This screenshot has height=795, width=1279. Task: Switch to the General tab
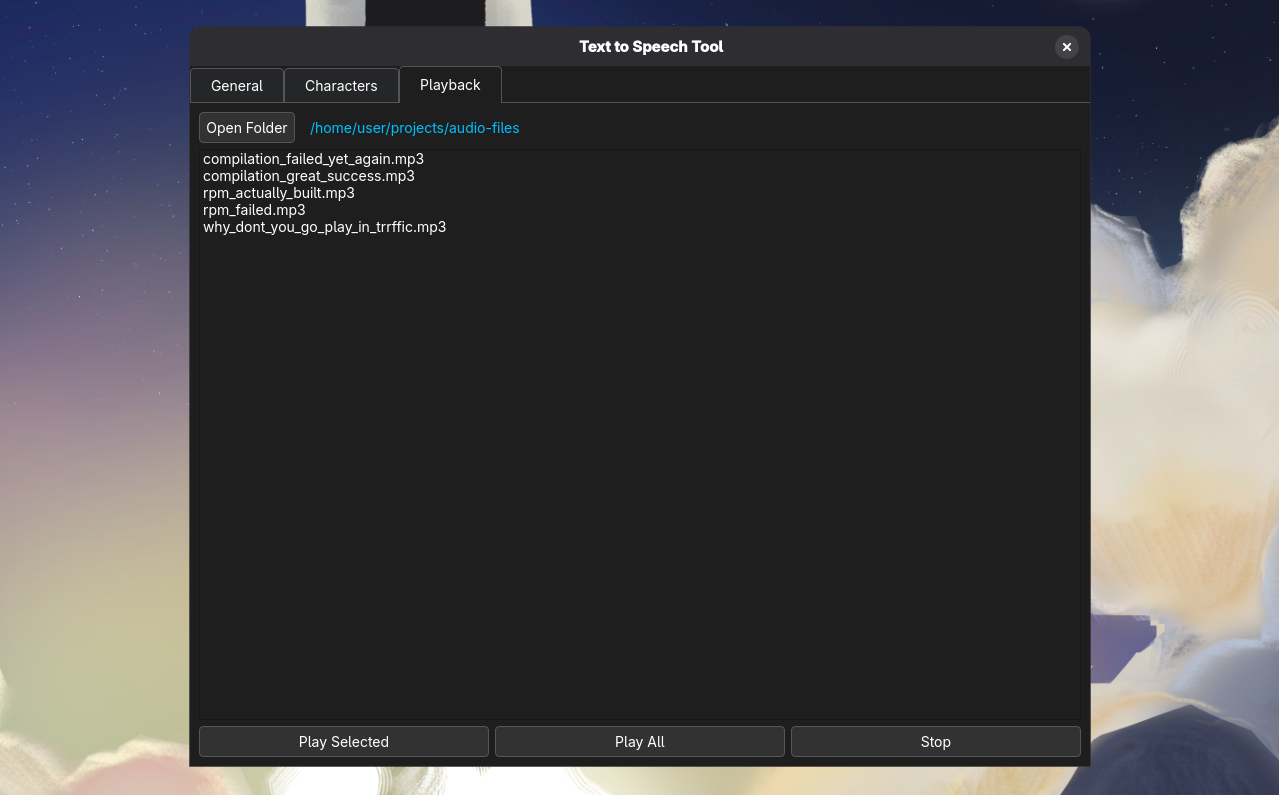tap(236, 86)
